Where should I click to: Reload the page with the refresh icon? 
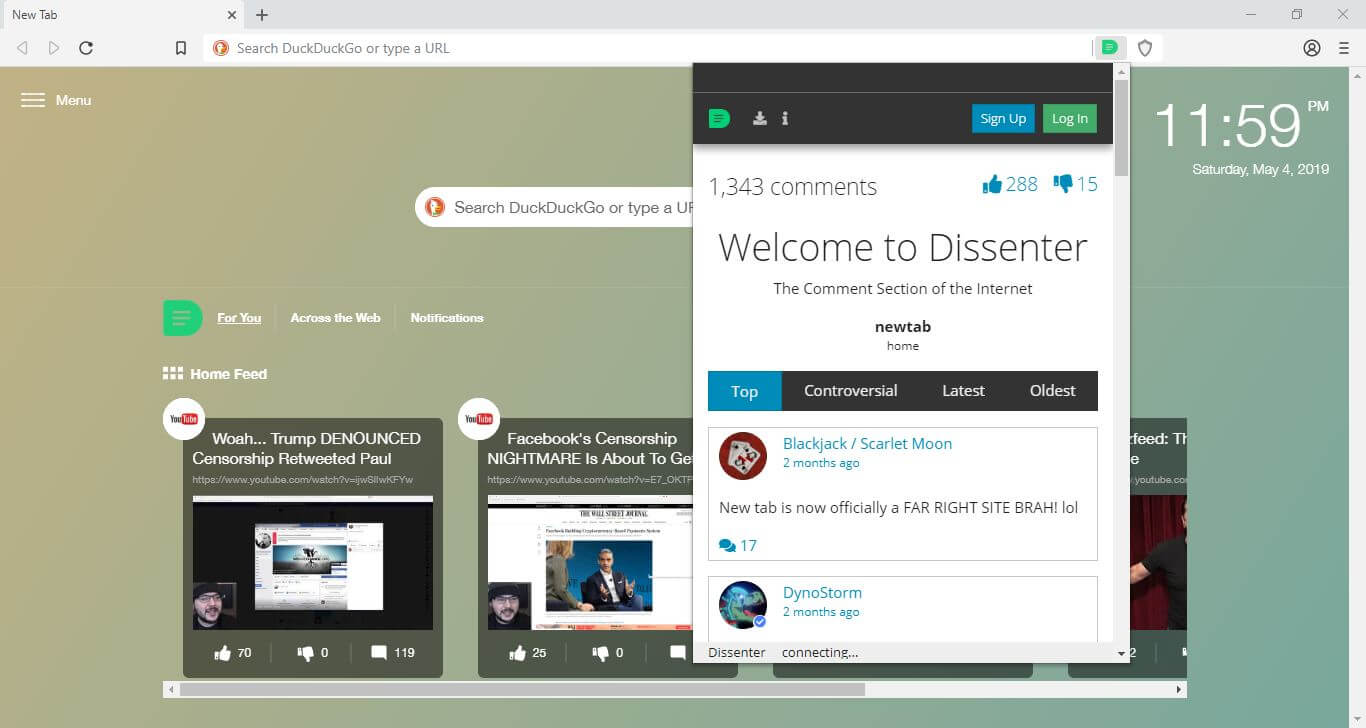(86, 47)
